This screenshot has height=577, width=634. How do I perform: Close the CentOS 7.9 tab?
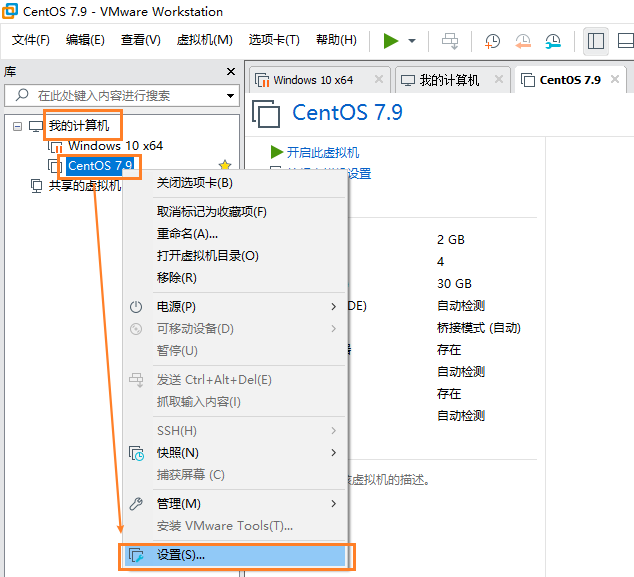[615, 79]
